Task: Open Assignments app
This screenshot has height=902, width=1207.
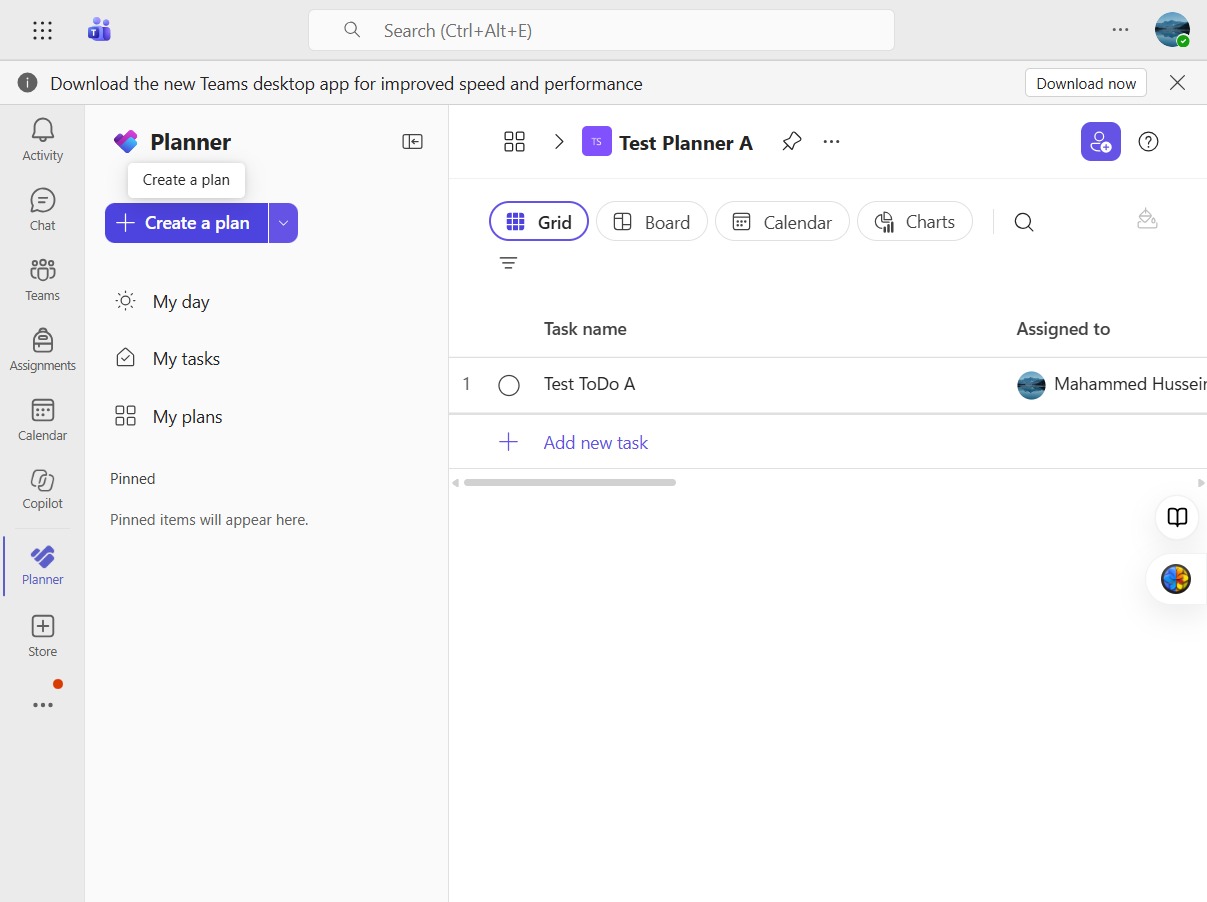Action: [43, 349]
